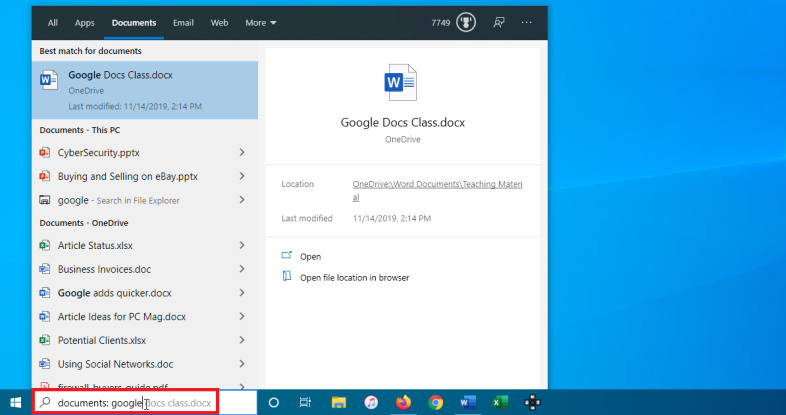This screenshot has width=786, height=415.
Task: Click the Excel icon beside Article Status.xlsx
Action: (45, 246)
